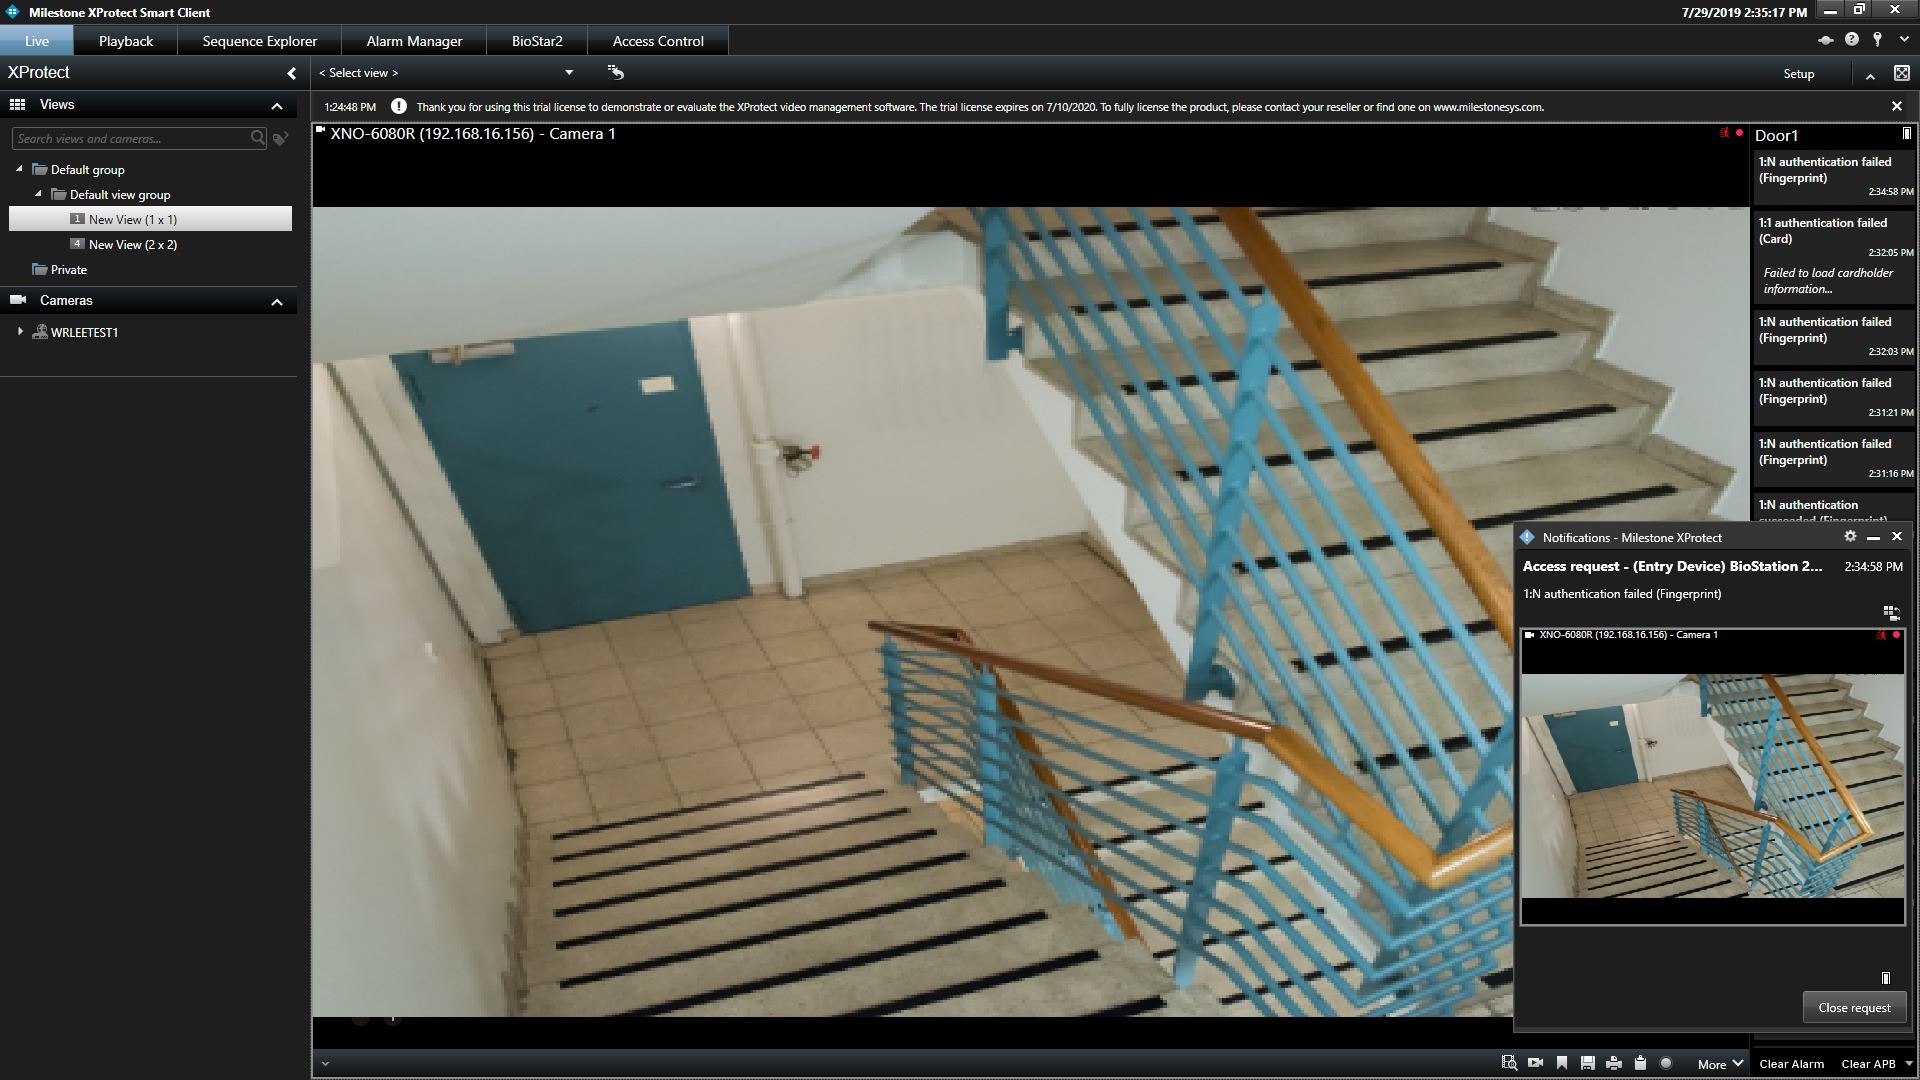This screenshot has height=1080, width=1920.
Task: Collapse the Default view group node
Action: tap(38, 194)
